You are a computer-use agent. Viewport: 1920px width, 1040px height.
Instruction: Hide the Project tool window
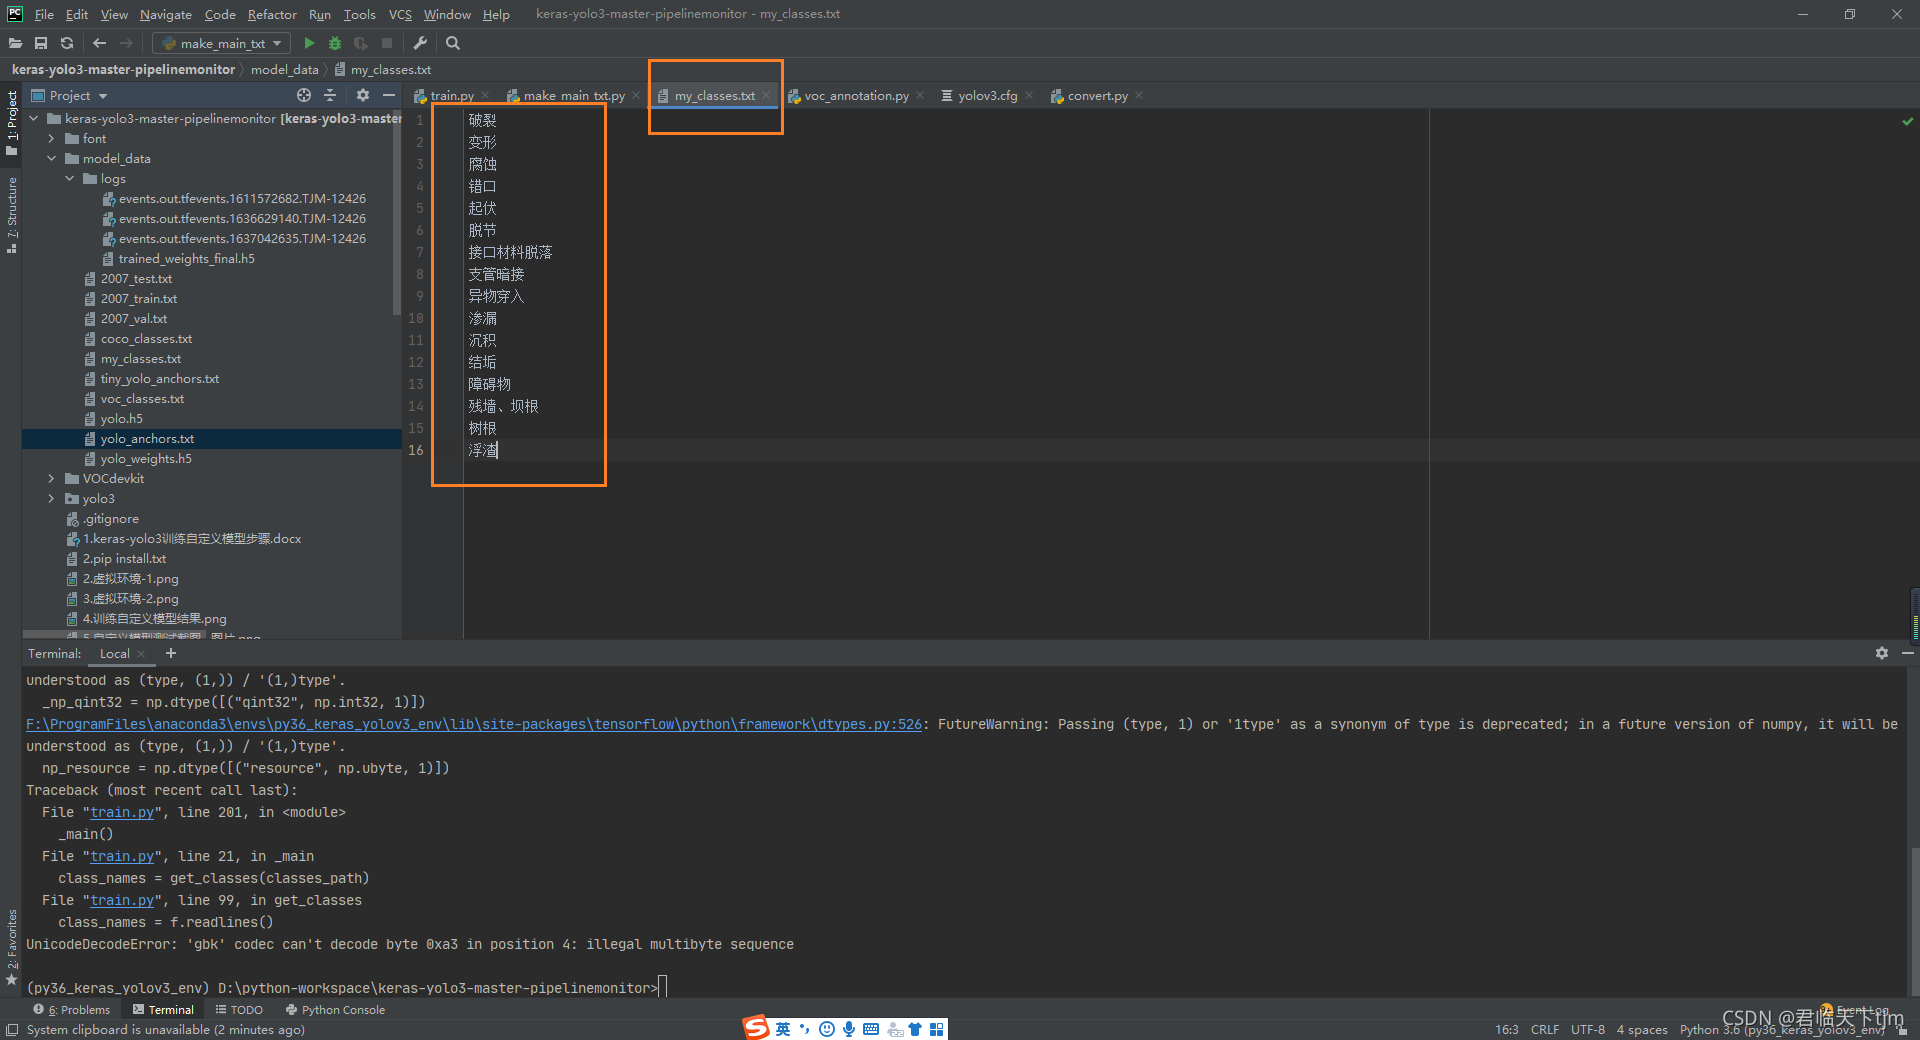389,95
